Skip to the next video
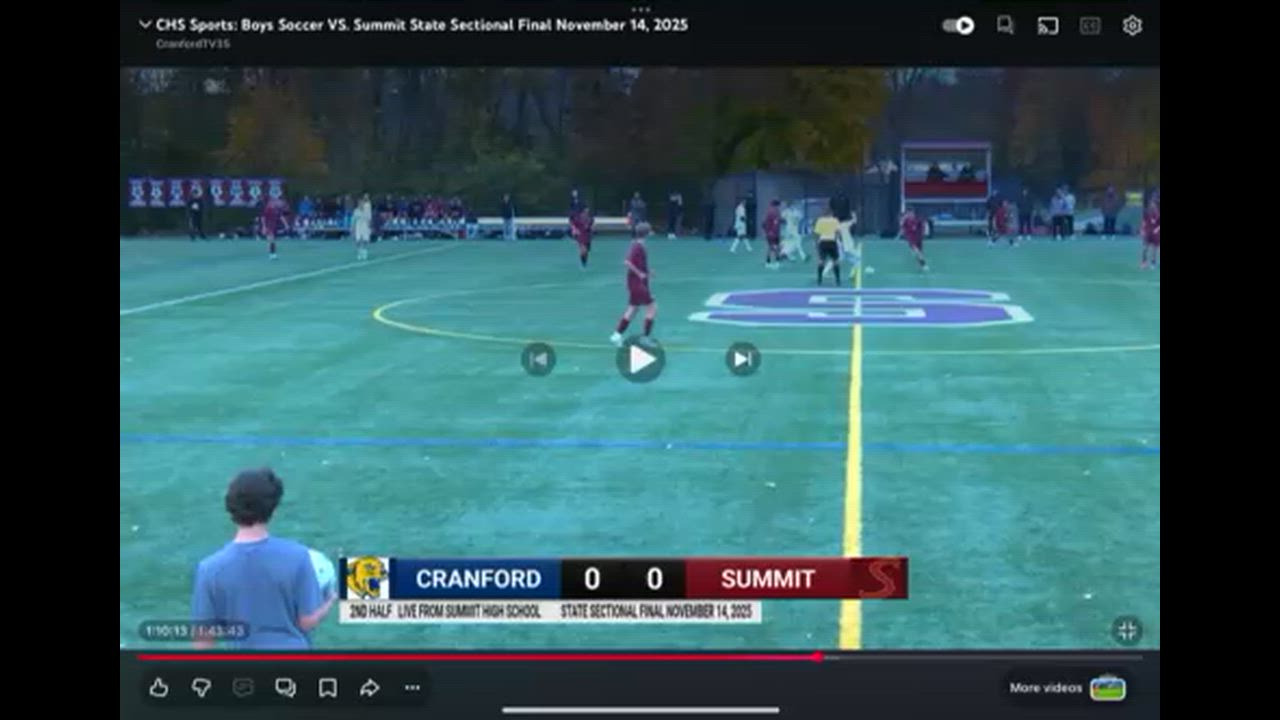Viewport: 1280px width, 720px height. click(x=742, y=359)
